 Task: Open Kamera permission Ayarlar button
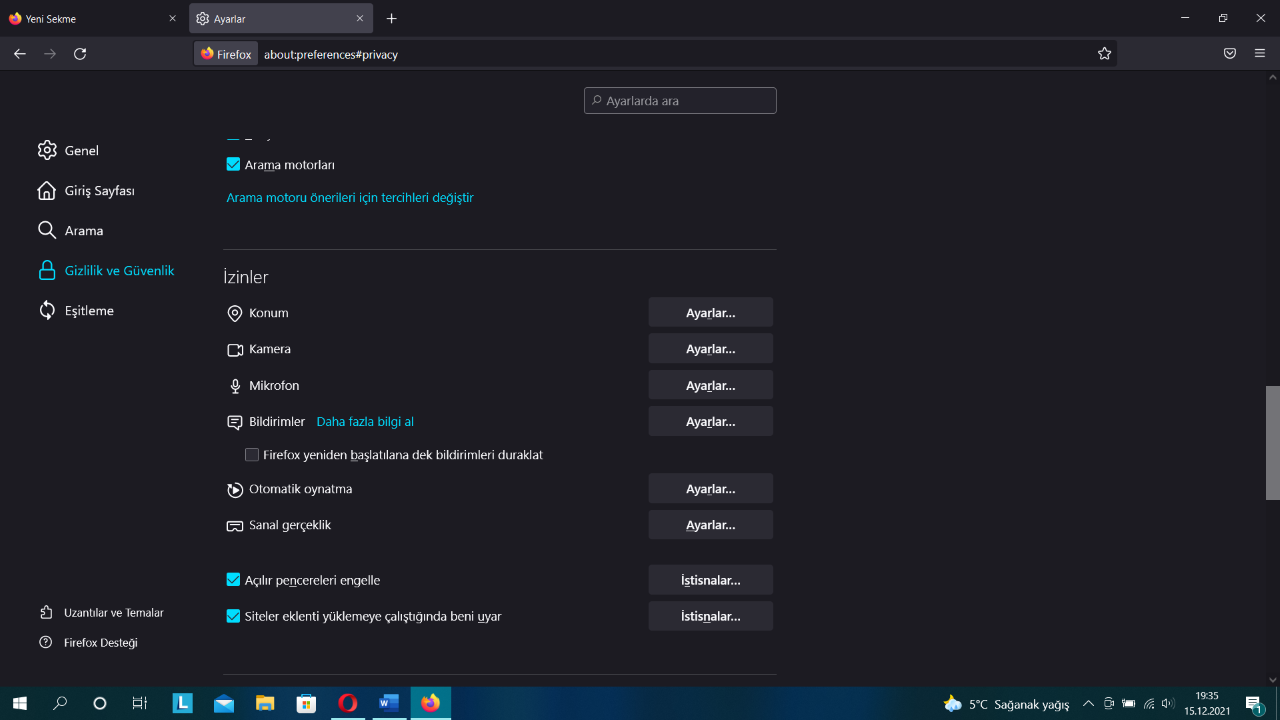pos(711,348)
